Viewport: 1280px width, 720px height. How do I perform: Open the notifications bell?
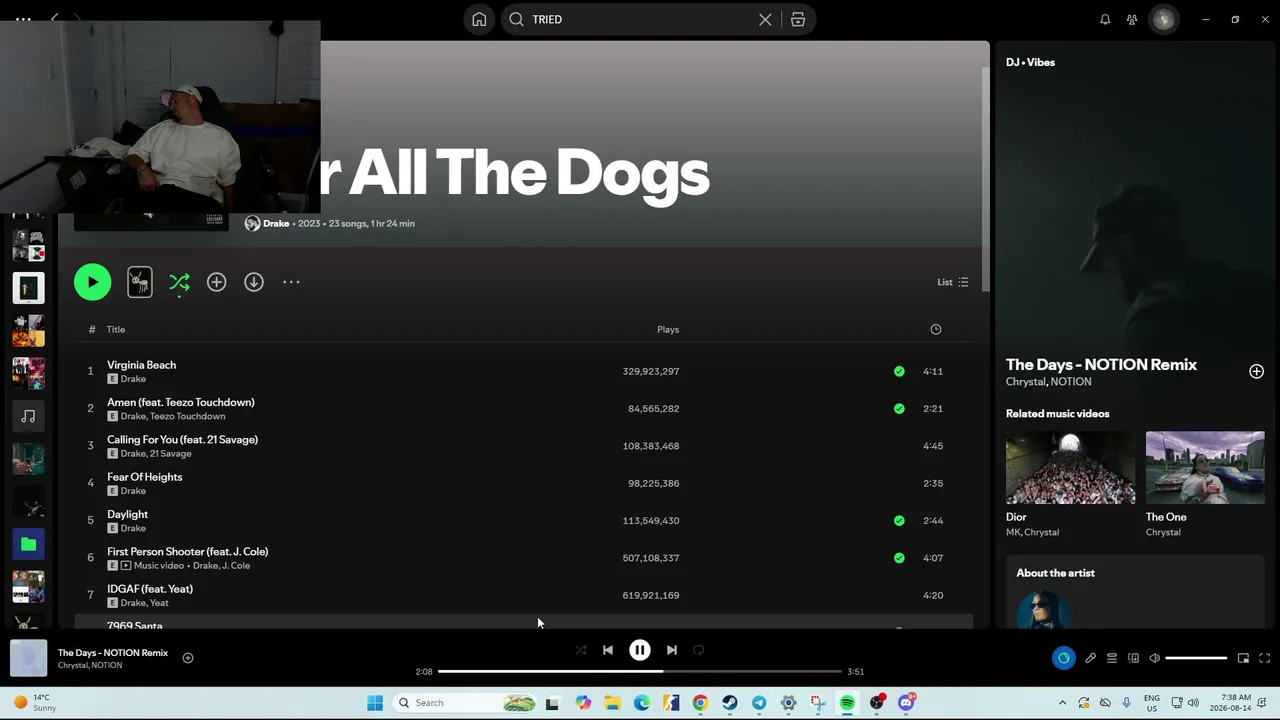pos(1105,19)
